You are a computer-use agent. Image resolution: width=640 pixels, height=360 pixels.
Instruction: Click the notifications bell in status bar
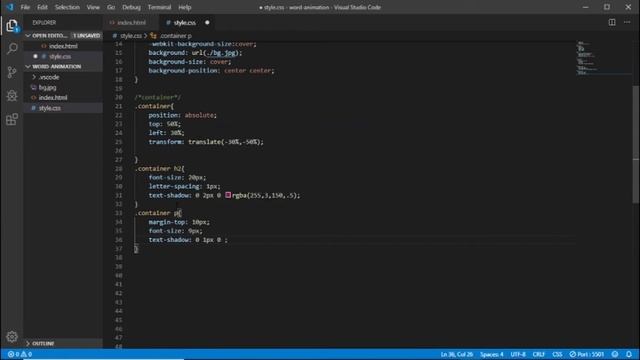[x=629, y=354]
